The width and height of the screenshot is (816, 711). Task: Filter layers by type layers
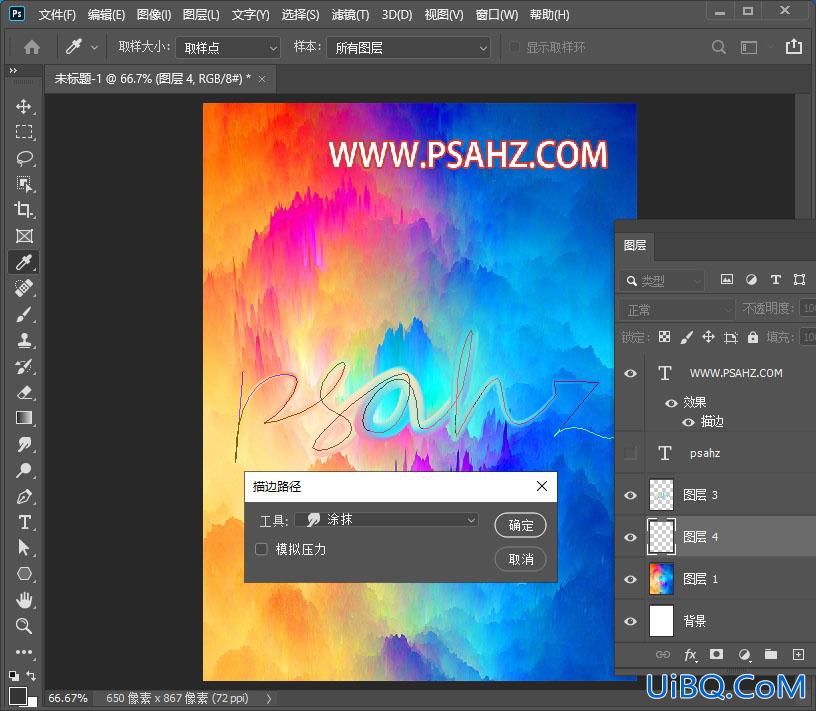[775, 280]
